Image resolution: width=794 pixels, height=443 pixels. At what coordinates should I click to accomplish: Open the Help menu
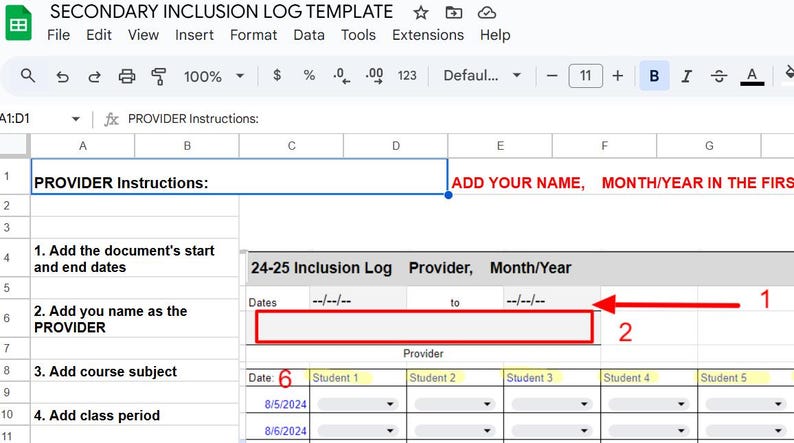tap(495, 35)
